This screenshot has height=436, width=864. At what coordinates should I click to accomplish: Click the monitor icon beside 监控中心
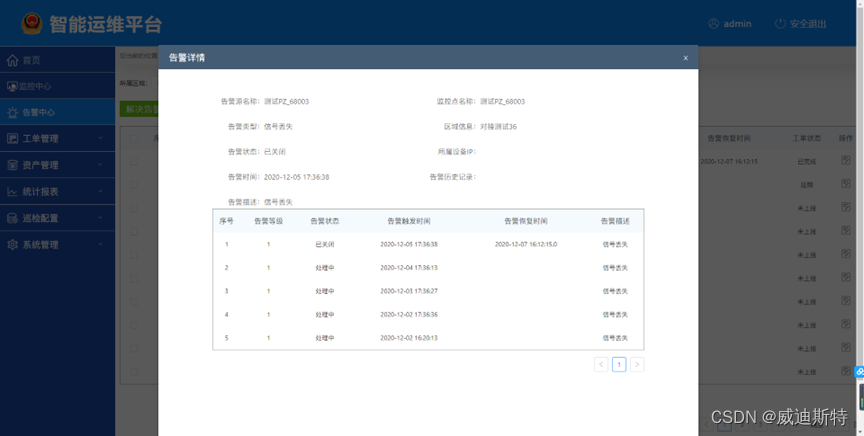(12, 87)
